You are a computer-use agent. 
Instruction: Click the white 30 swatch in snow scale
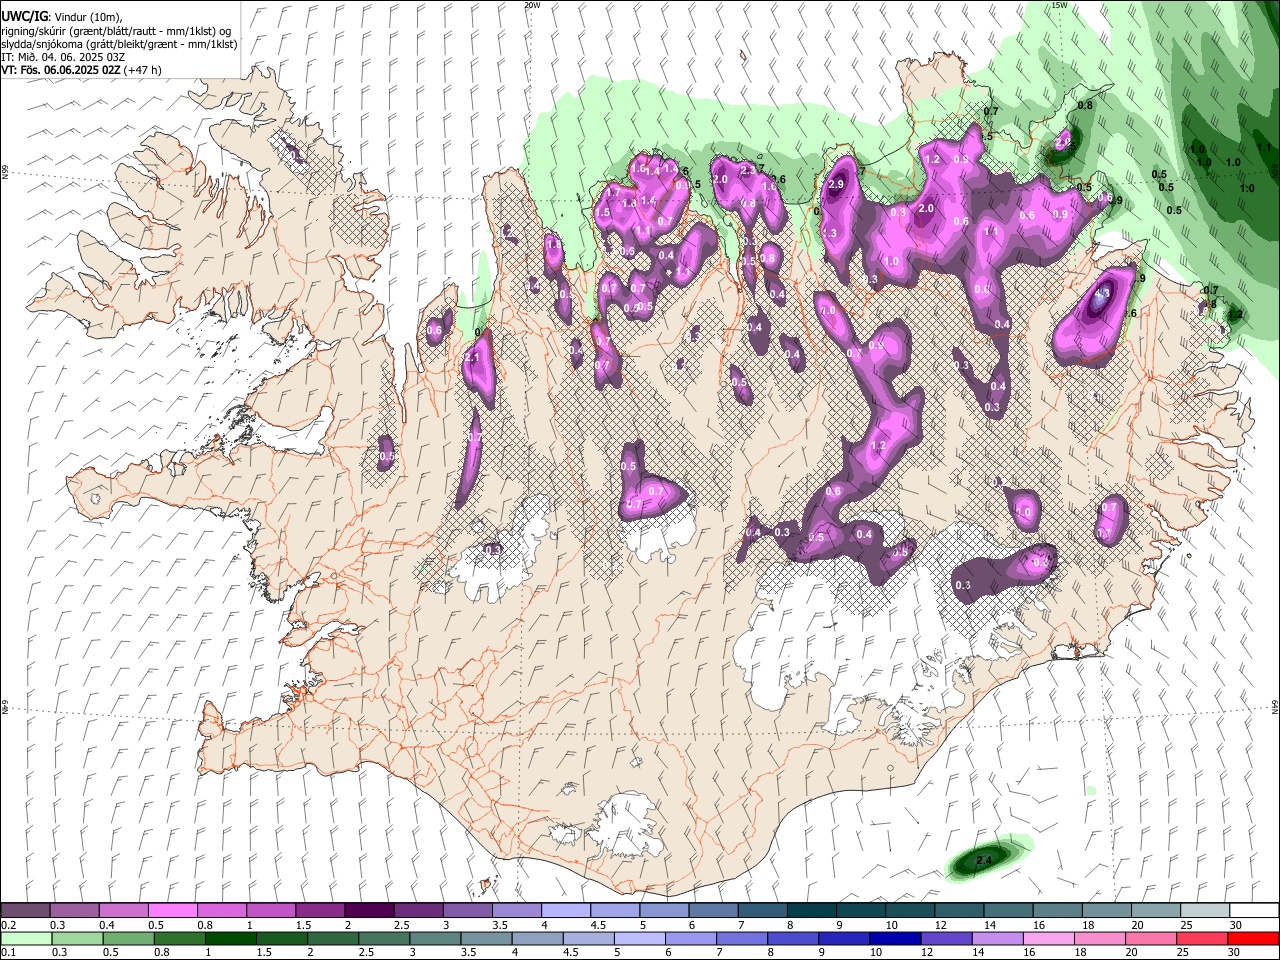pyautogui.click(x=1253, y=910)
